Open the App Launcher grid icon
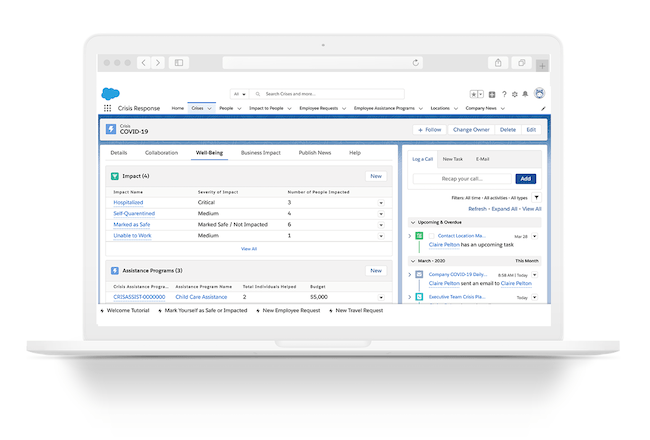This screenshot has width=650, height=440. coord(108,108)
